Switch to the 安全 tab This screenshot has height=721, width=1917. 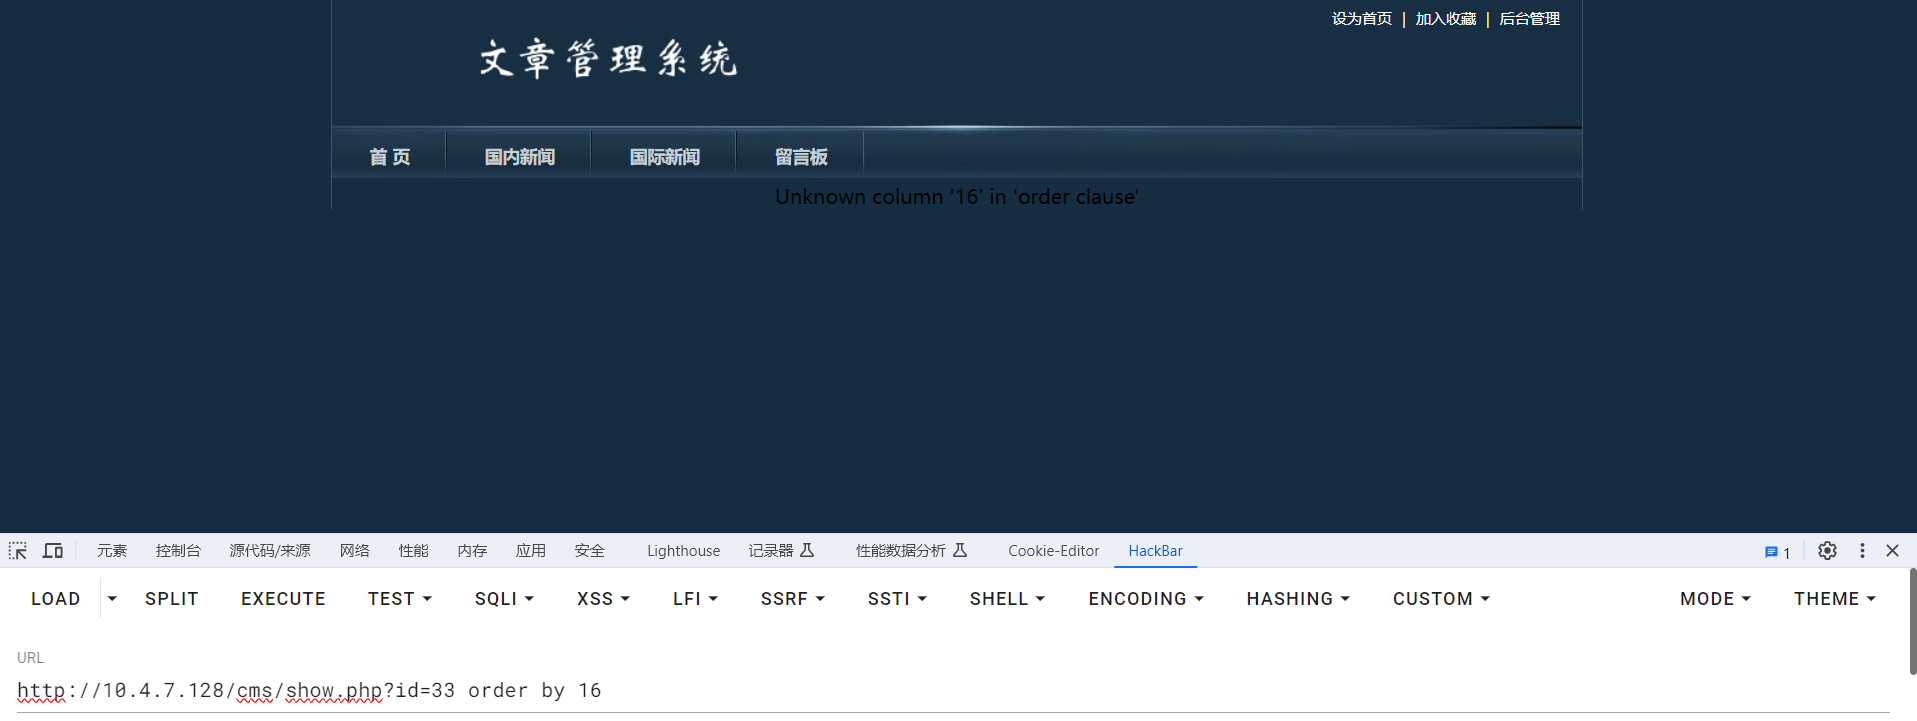click(x=590, y=551)
